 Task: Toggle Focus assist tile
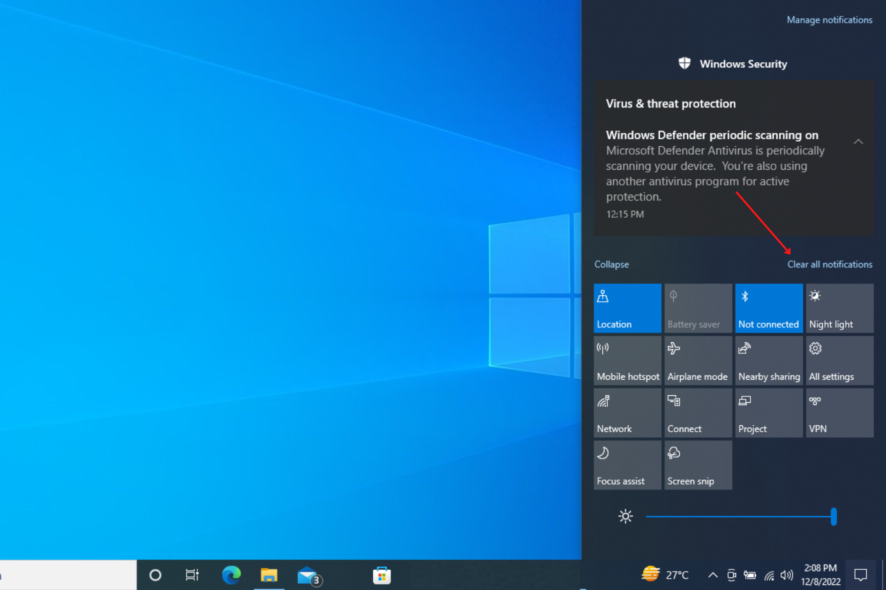627,465
